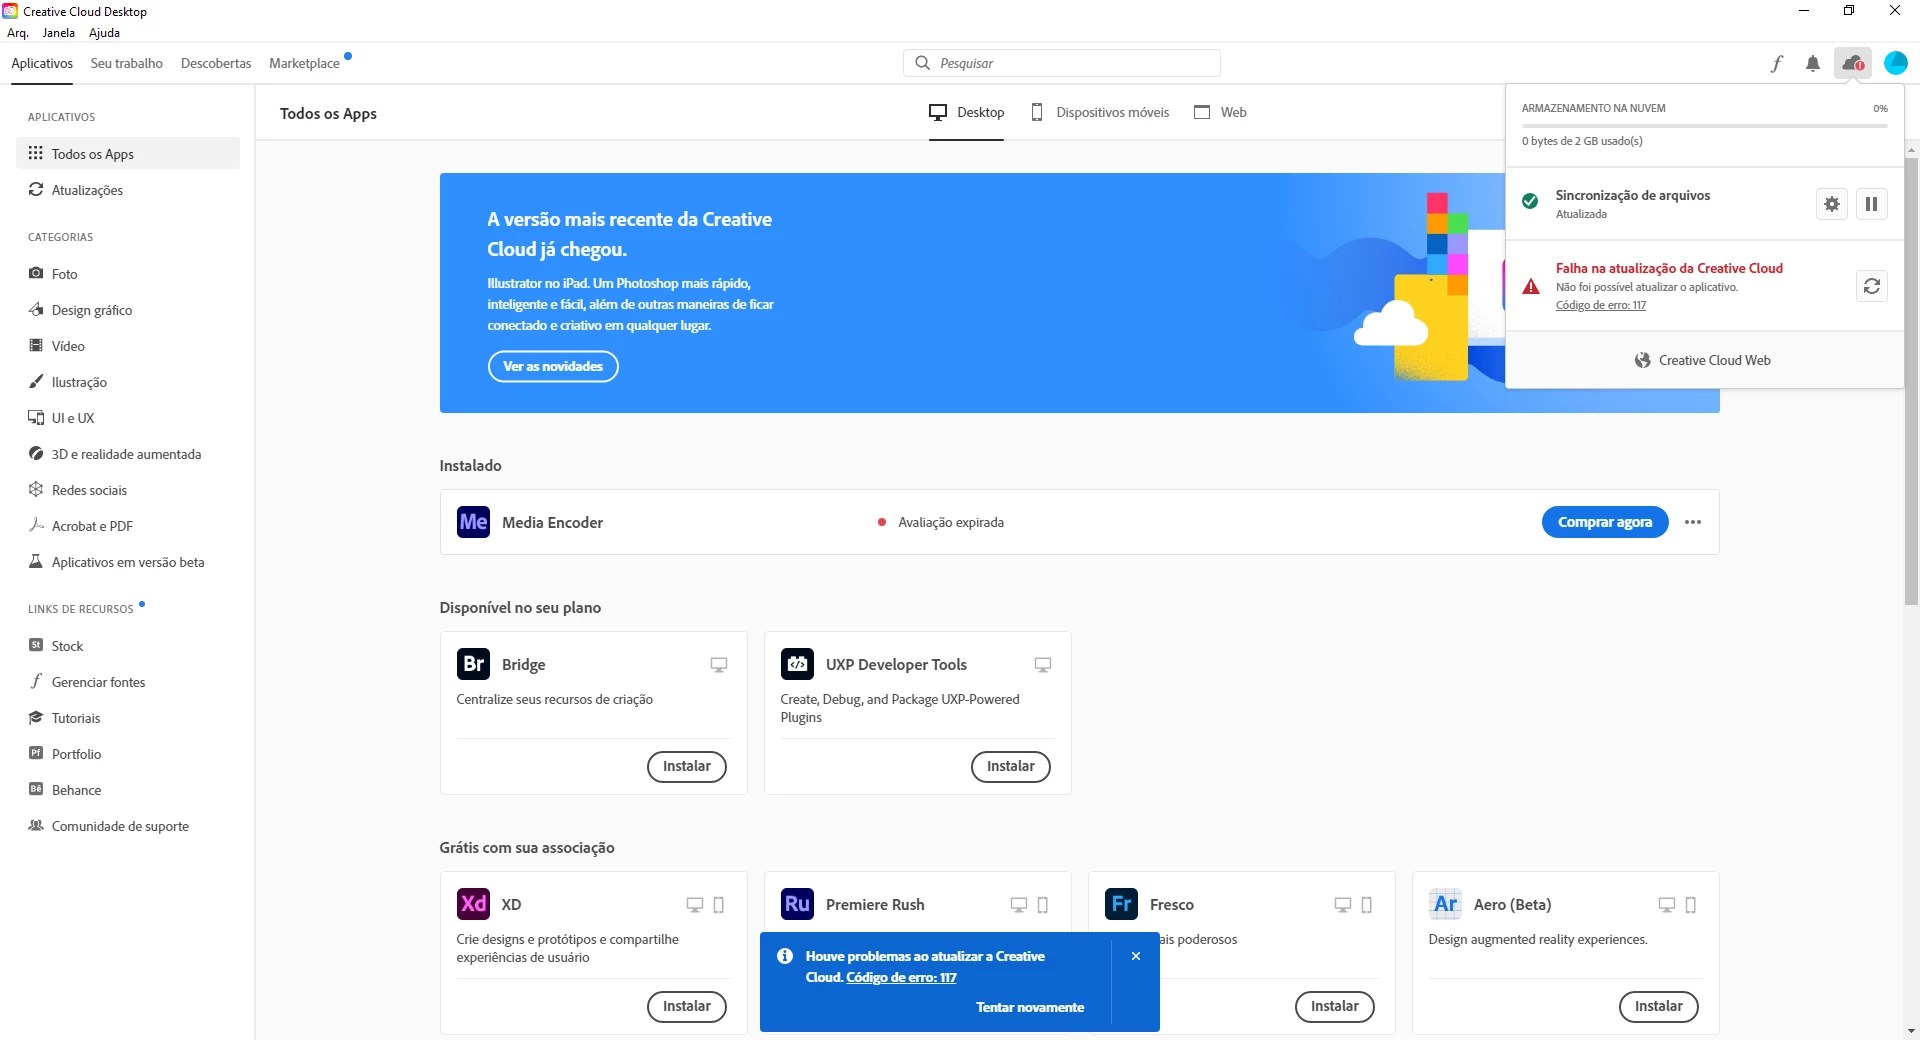Image resolution: width=1920 pixels, height=1040 pixels.
Task: Pause file synchronization
Action: tap(1871, 204)
